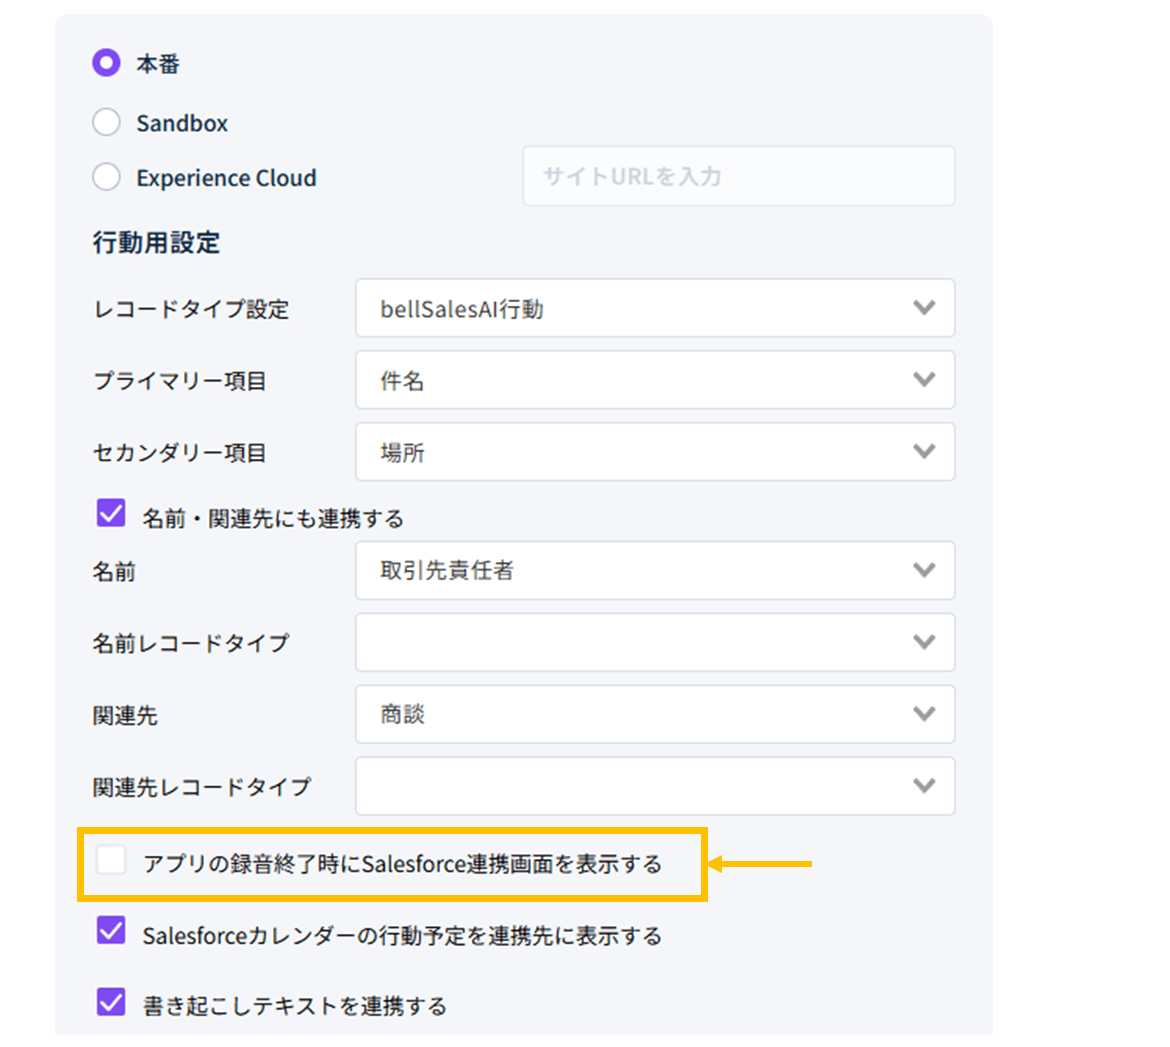Open the セカンダリー項目 dropdown showing 場所

point(654,452)
